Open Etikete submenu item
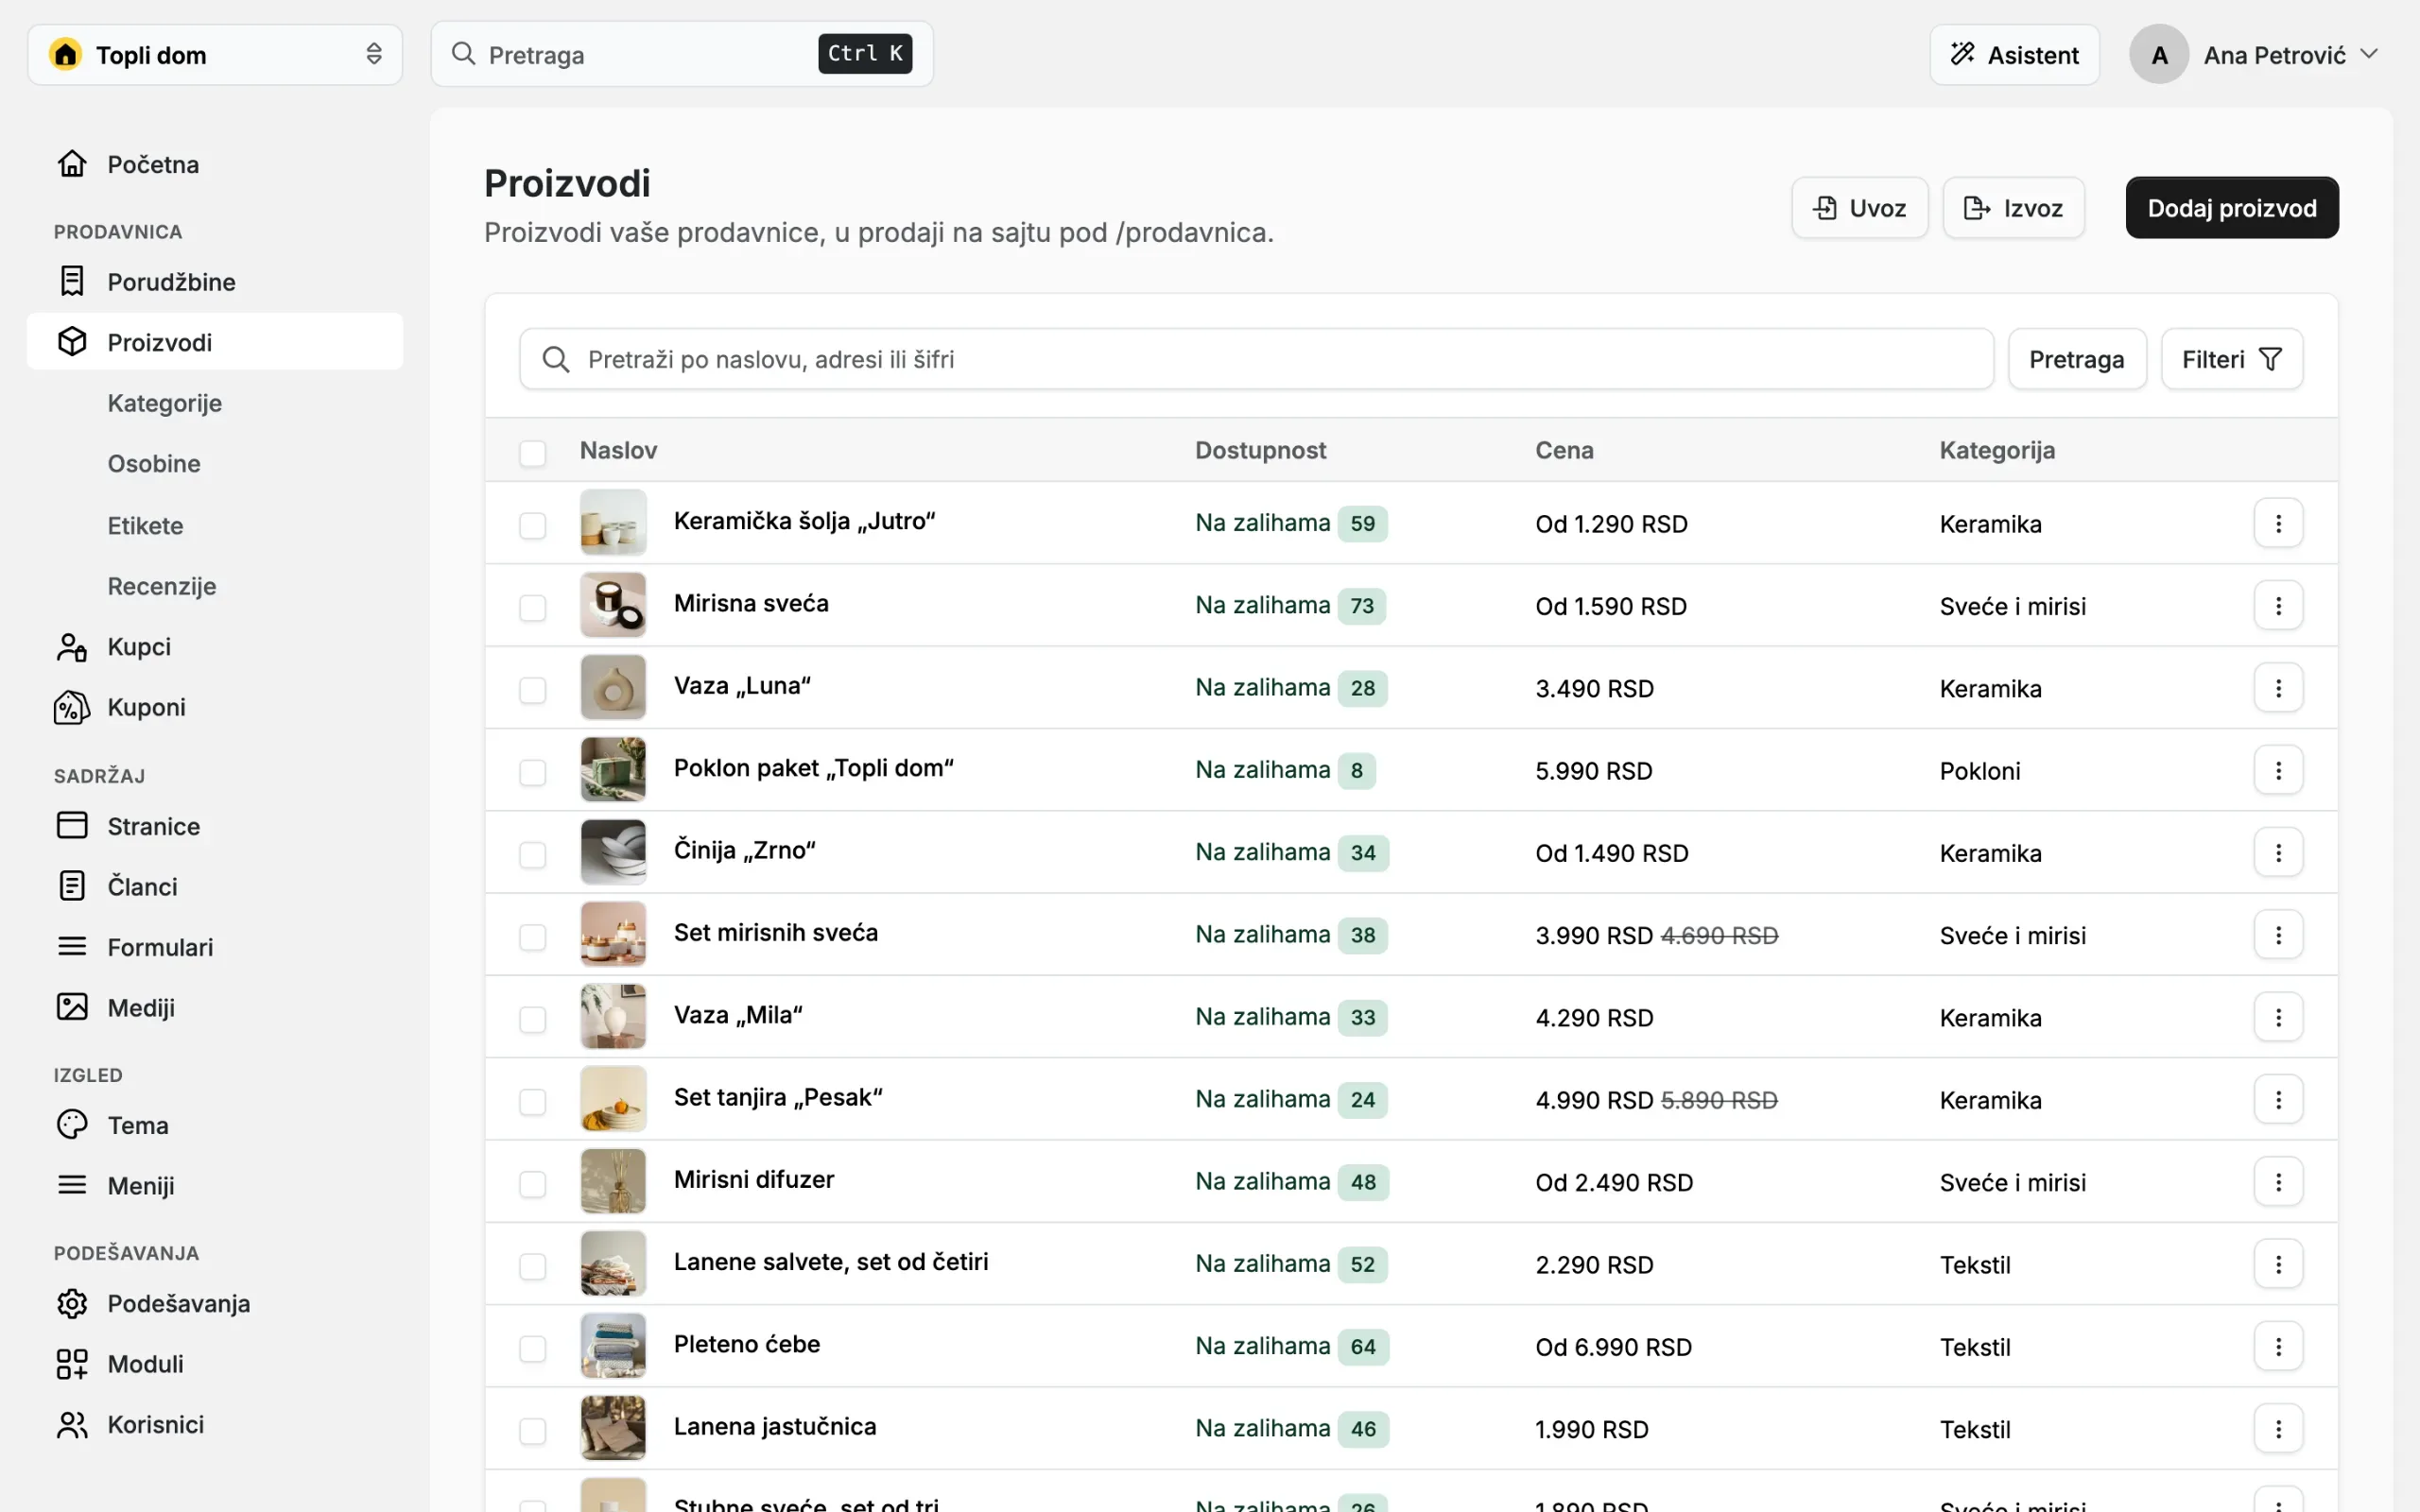2420x1512 pixels. click(146, 525)
